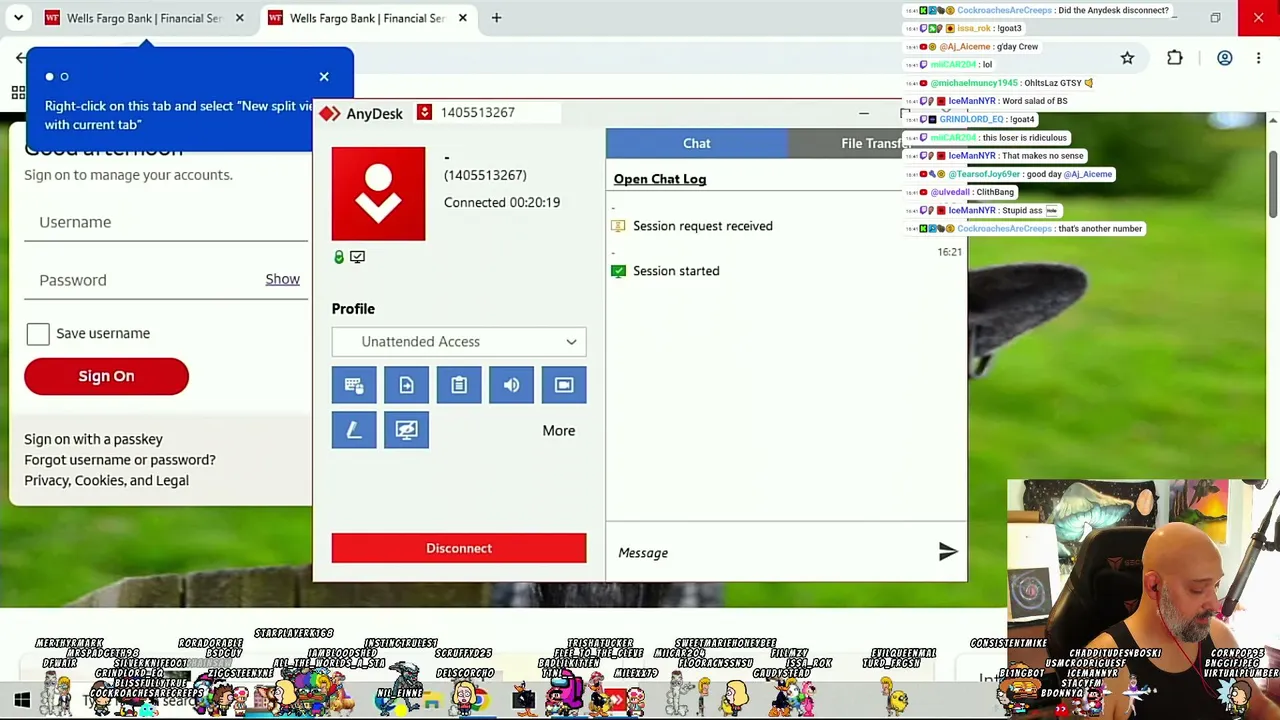Open the browser profile account icon
Image resolution: width=1280 pixels, height=720 pixels.
[1224, 58]
